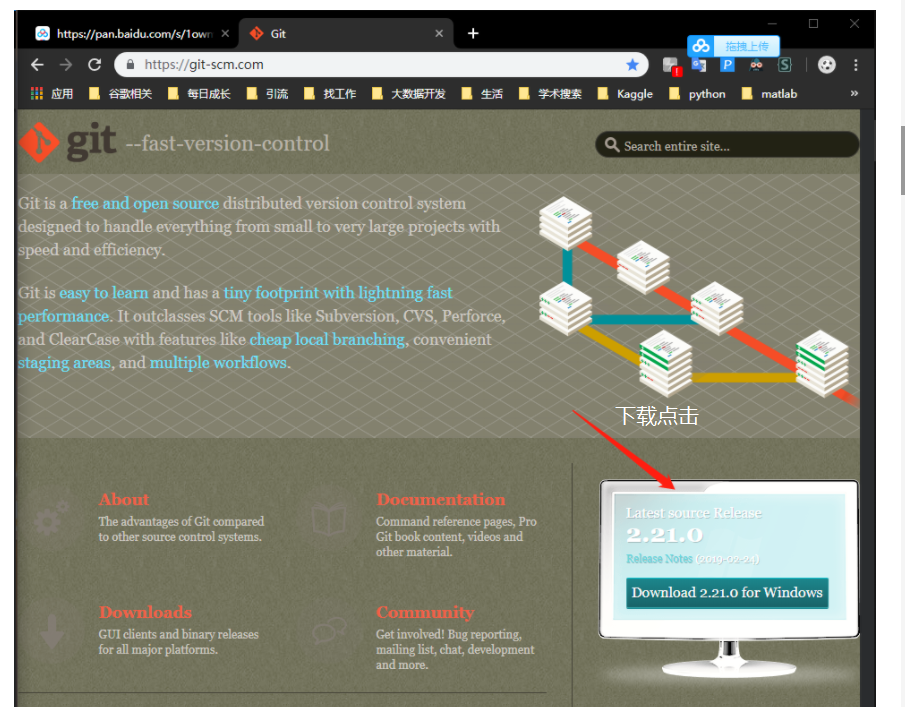
Task: Click the gears icon beside About
Action: (x=52, y=518)
